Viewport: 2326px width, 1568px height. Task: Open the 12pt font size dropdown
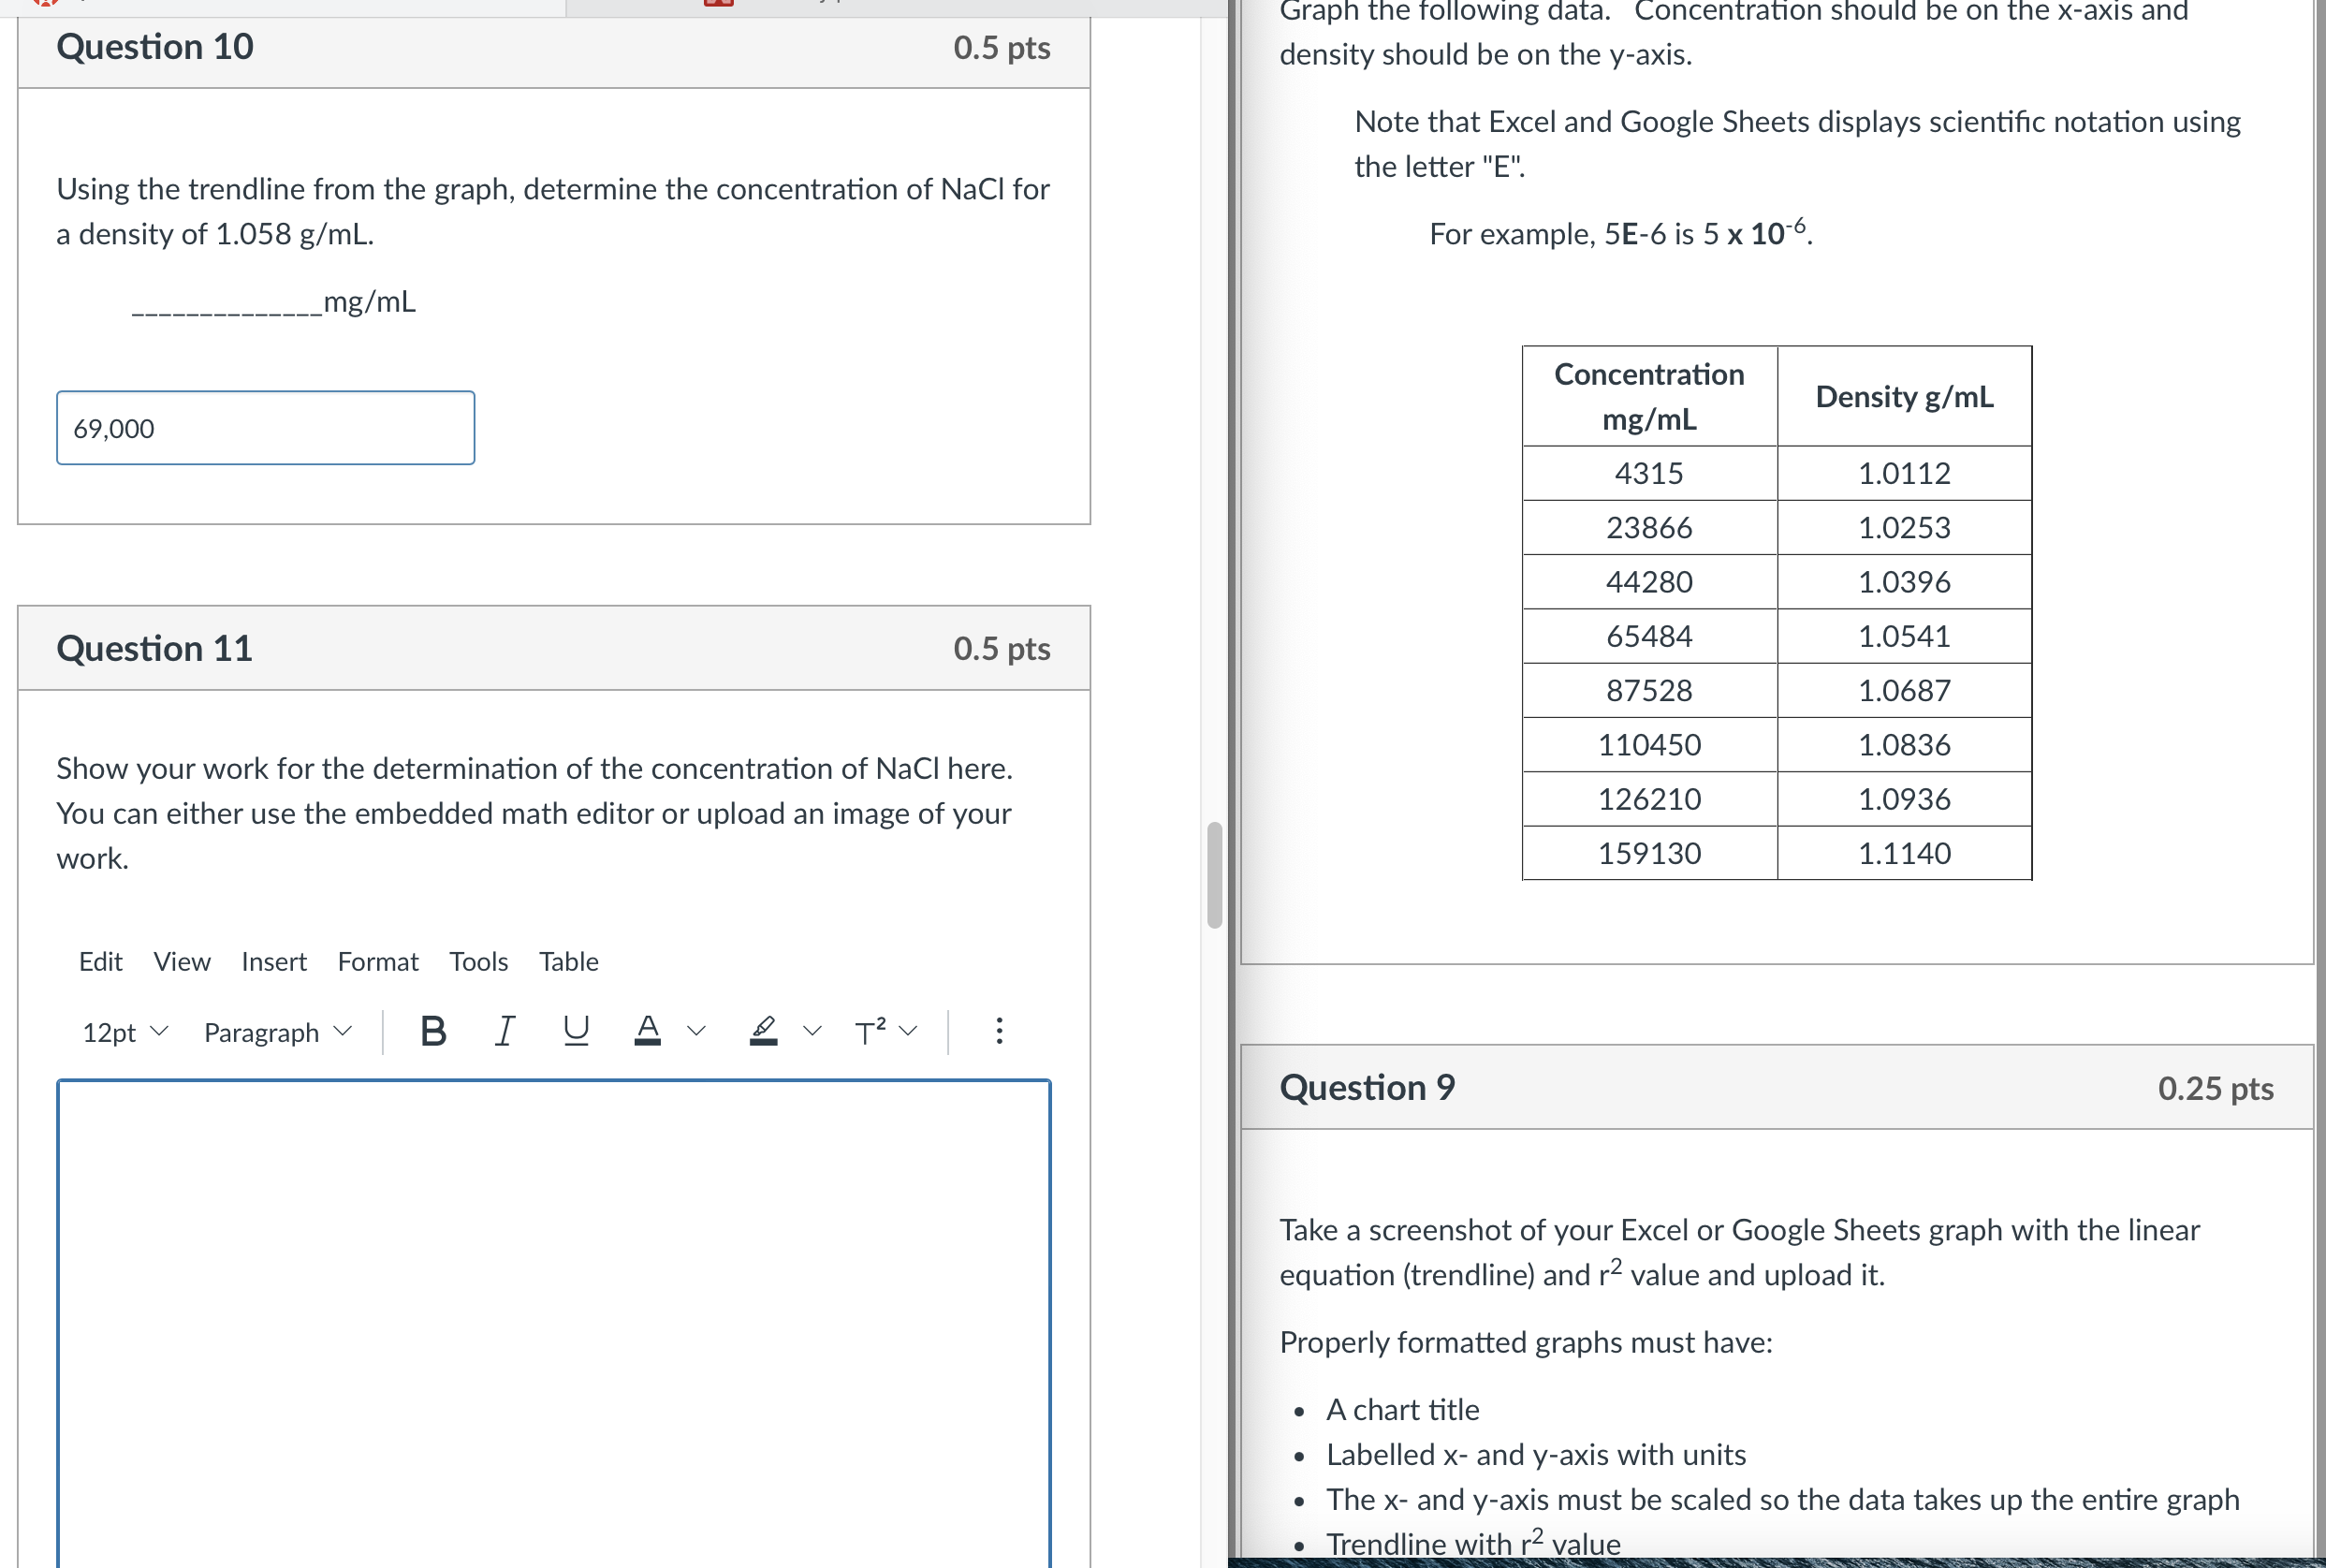(x=125, y=1032)
